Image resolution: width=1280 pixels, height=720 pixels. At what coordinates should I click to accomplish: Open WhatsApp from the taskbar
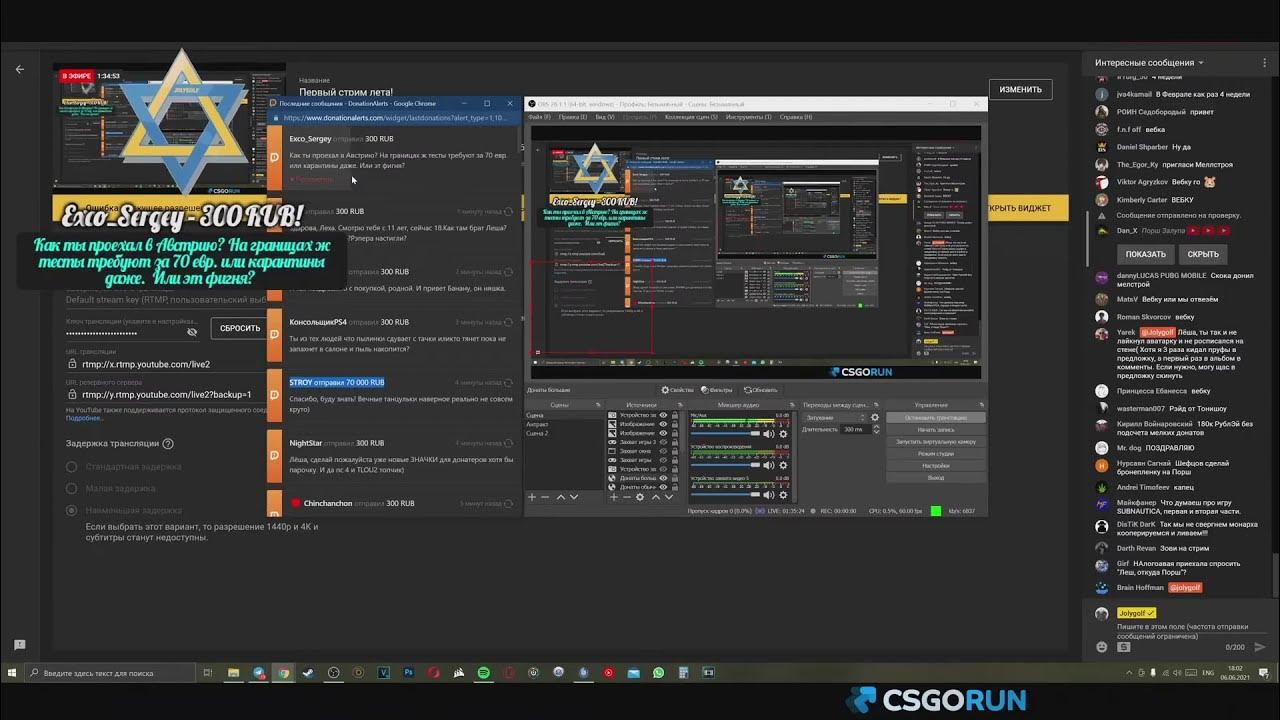point(658,672)
